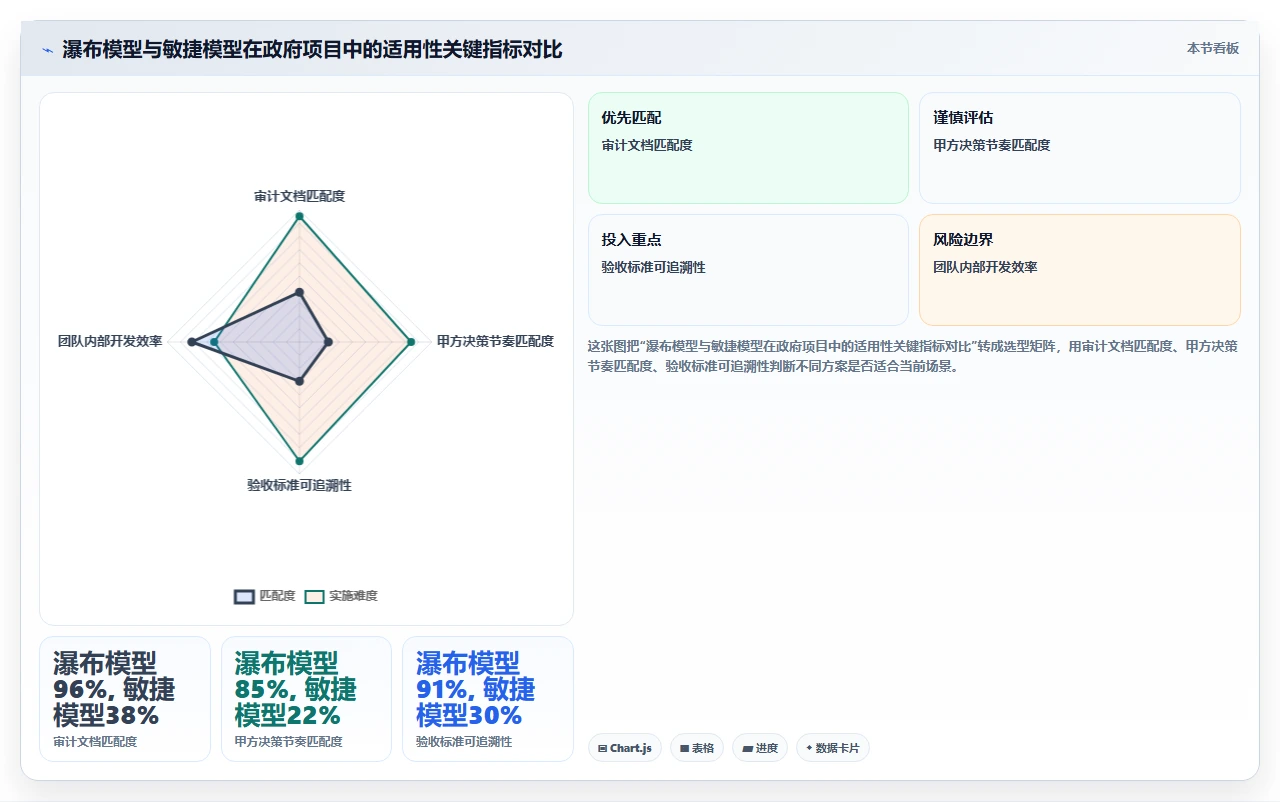Click 验收标准可追溯性 caption under the third stat
The height and width of the screenshot is (802, 1280).
464,742
